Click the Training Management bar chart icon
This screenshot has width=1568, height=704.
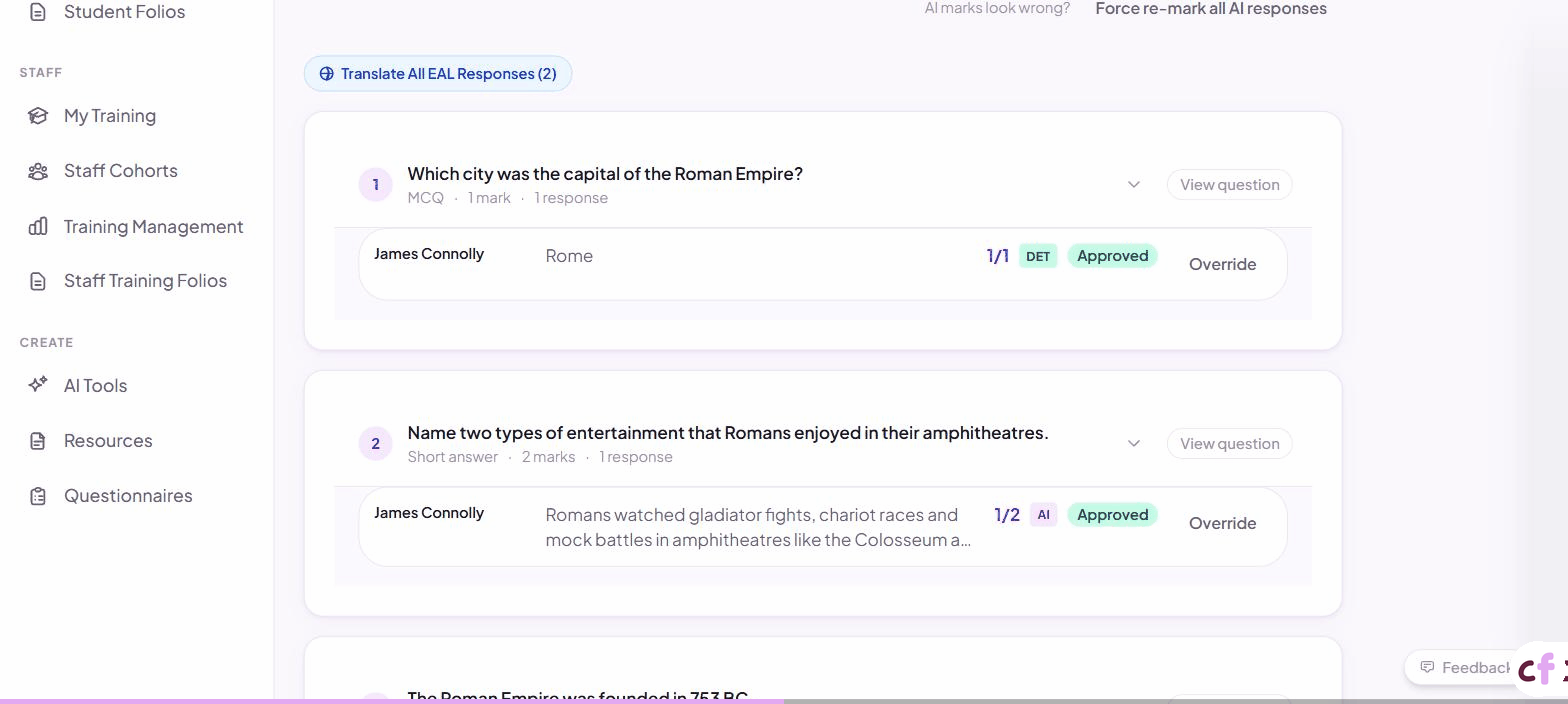[x=38, y=226]
